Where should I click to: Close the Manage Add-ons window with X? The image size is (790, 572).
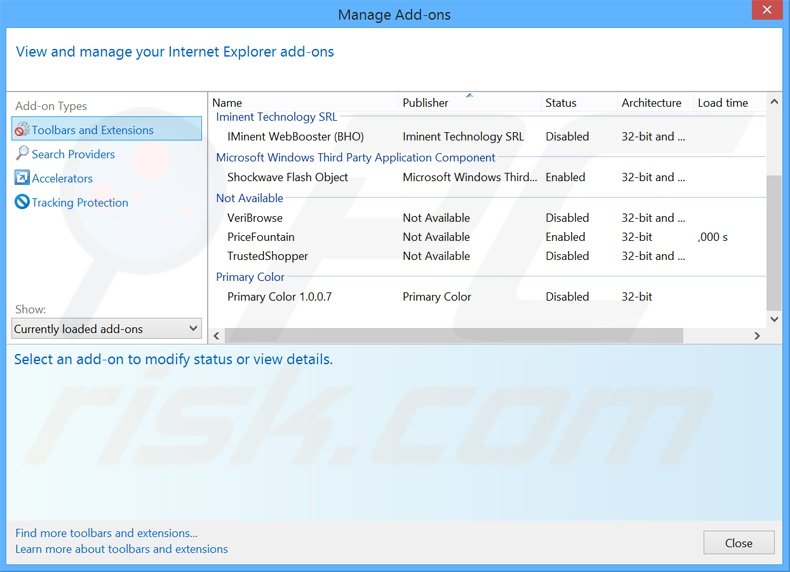click(x=767, y=10)
